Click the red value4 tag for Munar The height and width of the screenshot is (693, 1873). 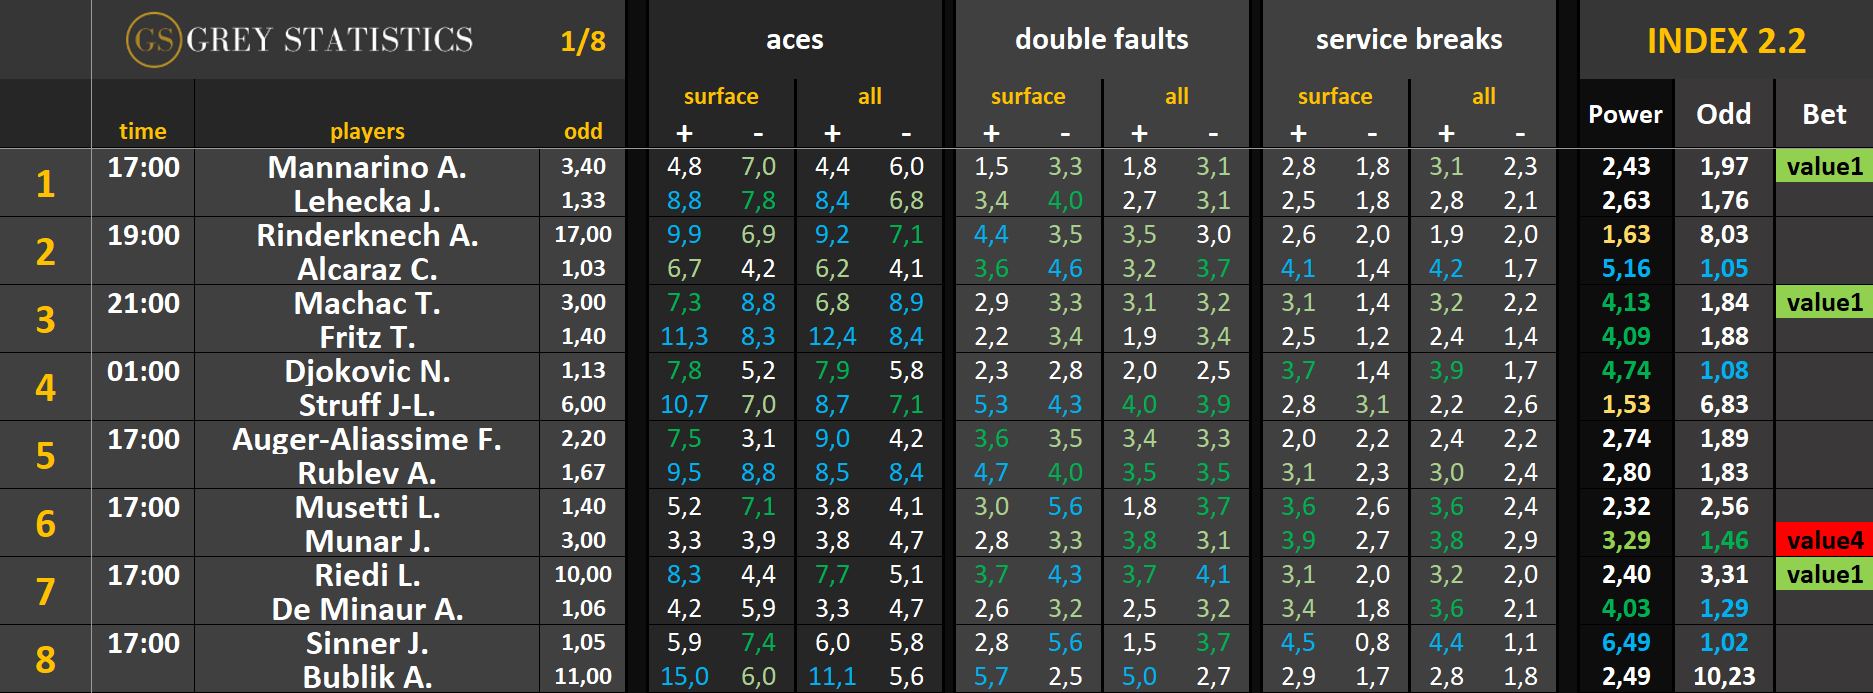[x=1824, y=540]
